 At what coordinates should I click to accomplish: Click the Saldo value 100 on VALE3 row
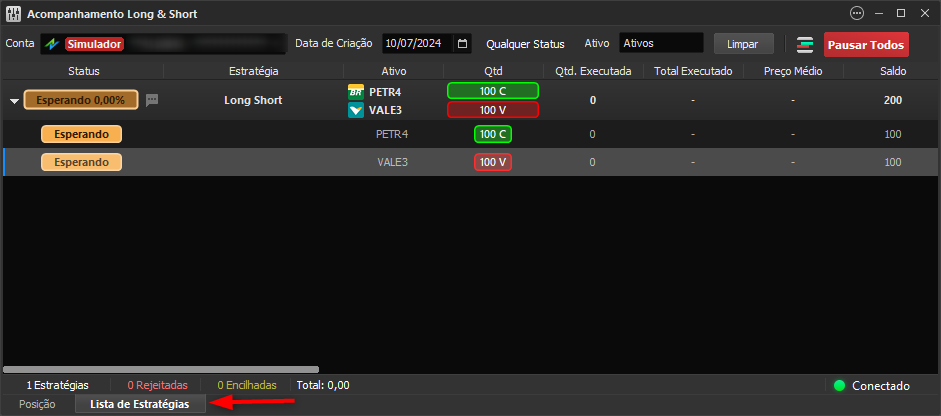pos(892,162)
